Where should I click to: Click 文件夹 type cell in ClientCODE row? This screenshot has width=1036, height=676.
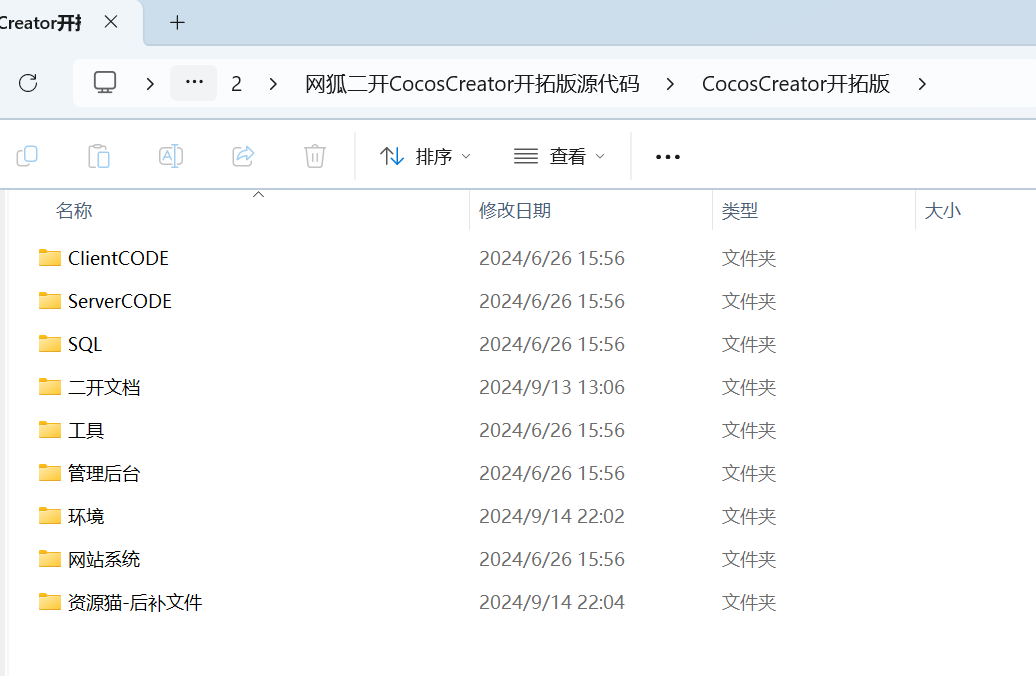(x=749, y=258)
